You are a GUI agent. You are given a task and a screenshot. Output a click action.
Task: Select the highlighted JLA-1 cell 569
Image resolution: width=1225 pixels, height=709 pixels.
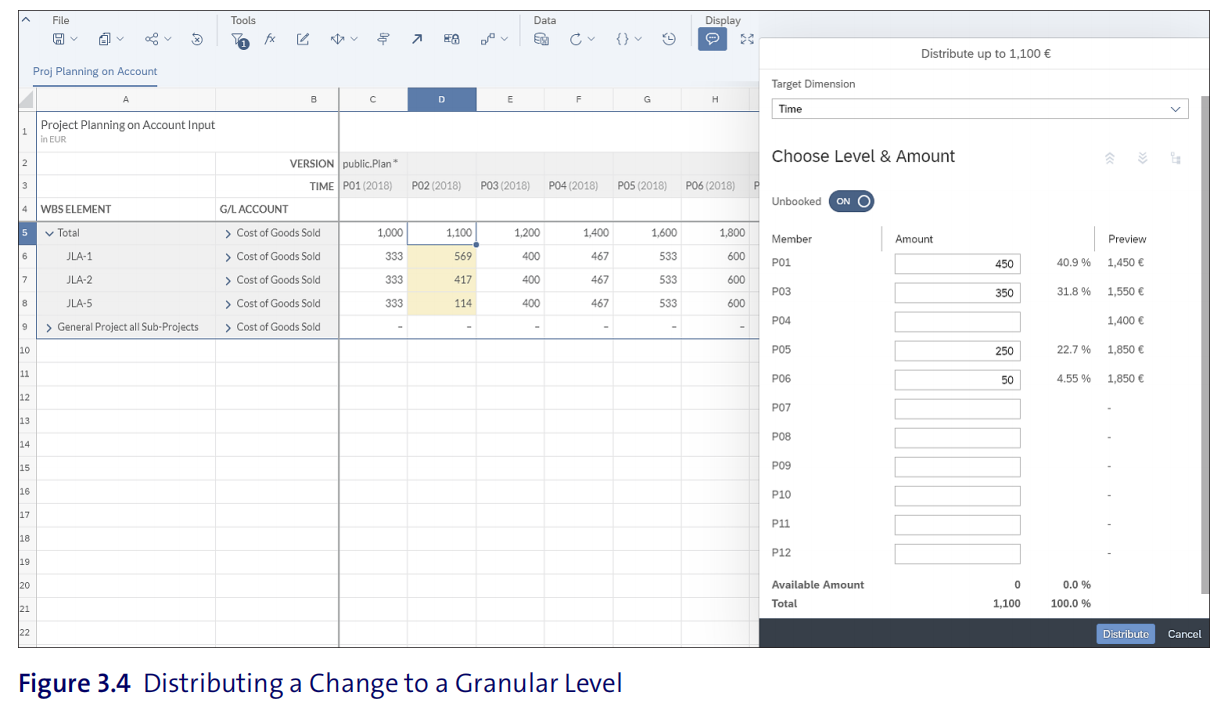tap(442, 256)
